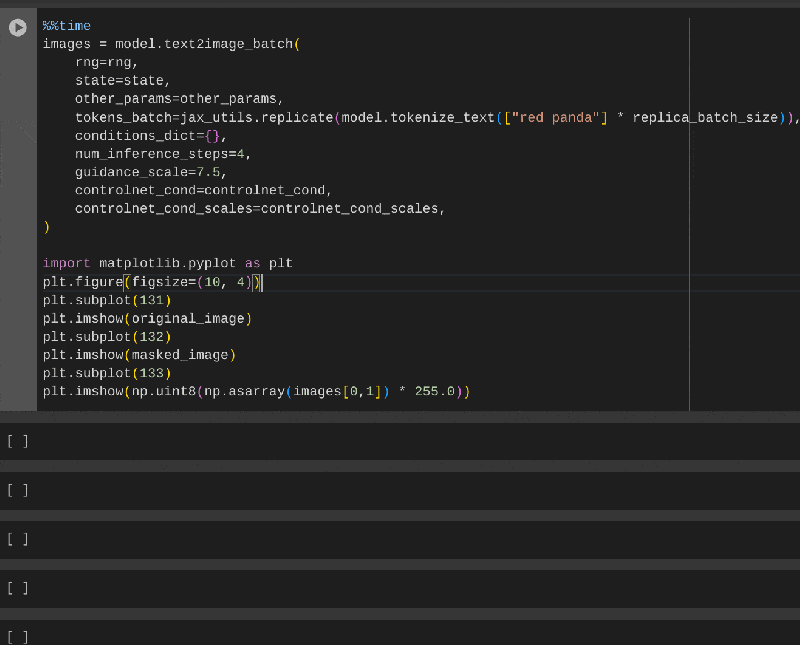Click replica_batch_size in tokens_batch line
This screenshot has height=645, width=800.
point(705,117)
